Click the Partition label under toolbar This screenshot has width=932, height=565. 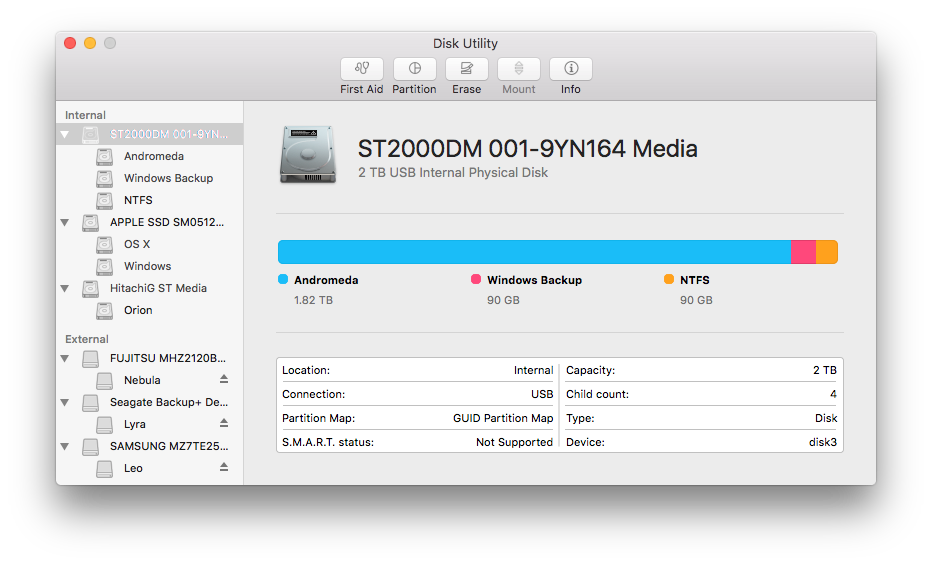coord(414,89)
